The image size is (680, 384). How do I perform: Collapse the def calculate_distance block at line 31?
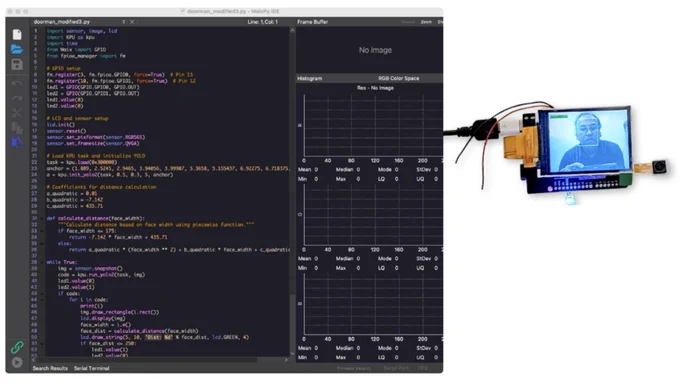pyautogui.click(x=42, y=218)
